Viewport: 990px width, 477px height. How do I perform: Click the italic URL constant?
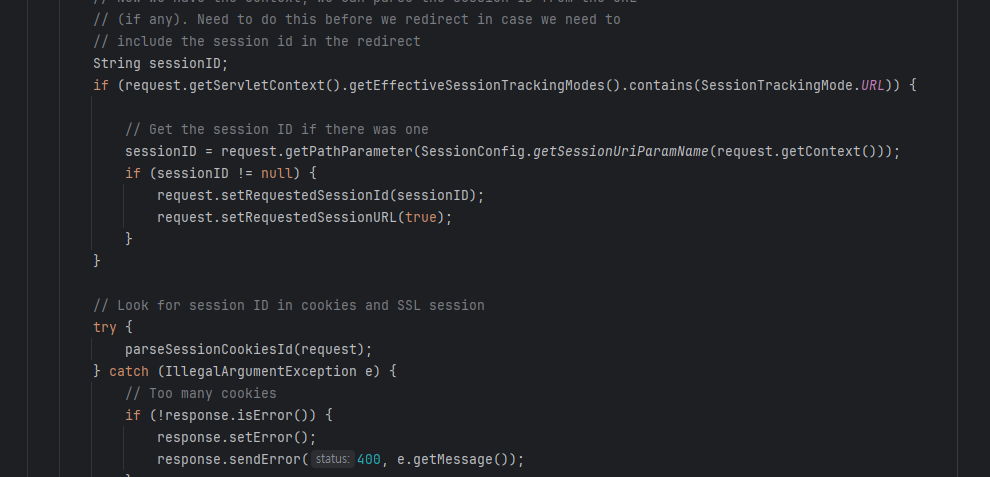pos(873,85)
